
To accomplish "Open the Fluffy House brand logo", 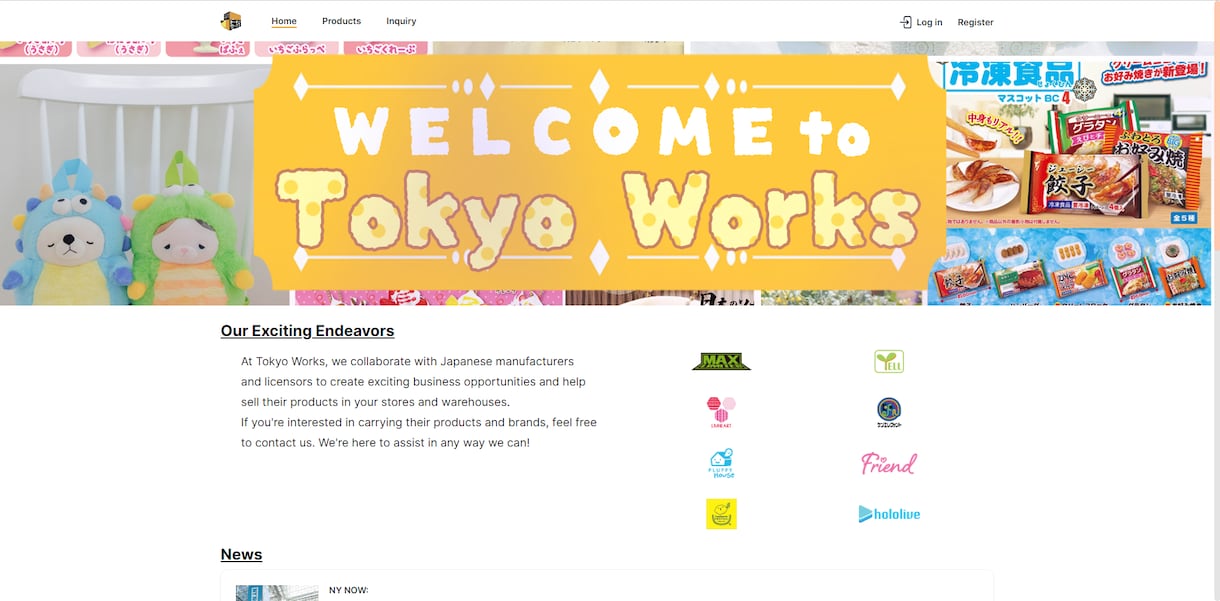I will click(721, 463).
